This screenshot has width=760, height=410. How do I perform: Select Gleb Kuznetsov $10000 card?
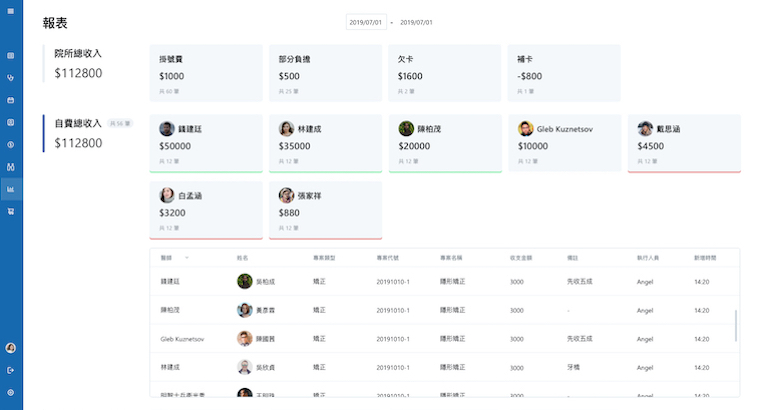pos(565,142)
